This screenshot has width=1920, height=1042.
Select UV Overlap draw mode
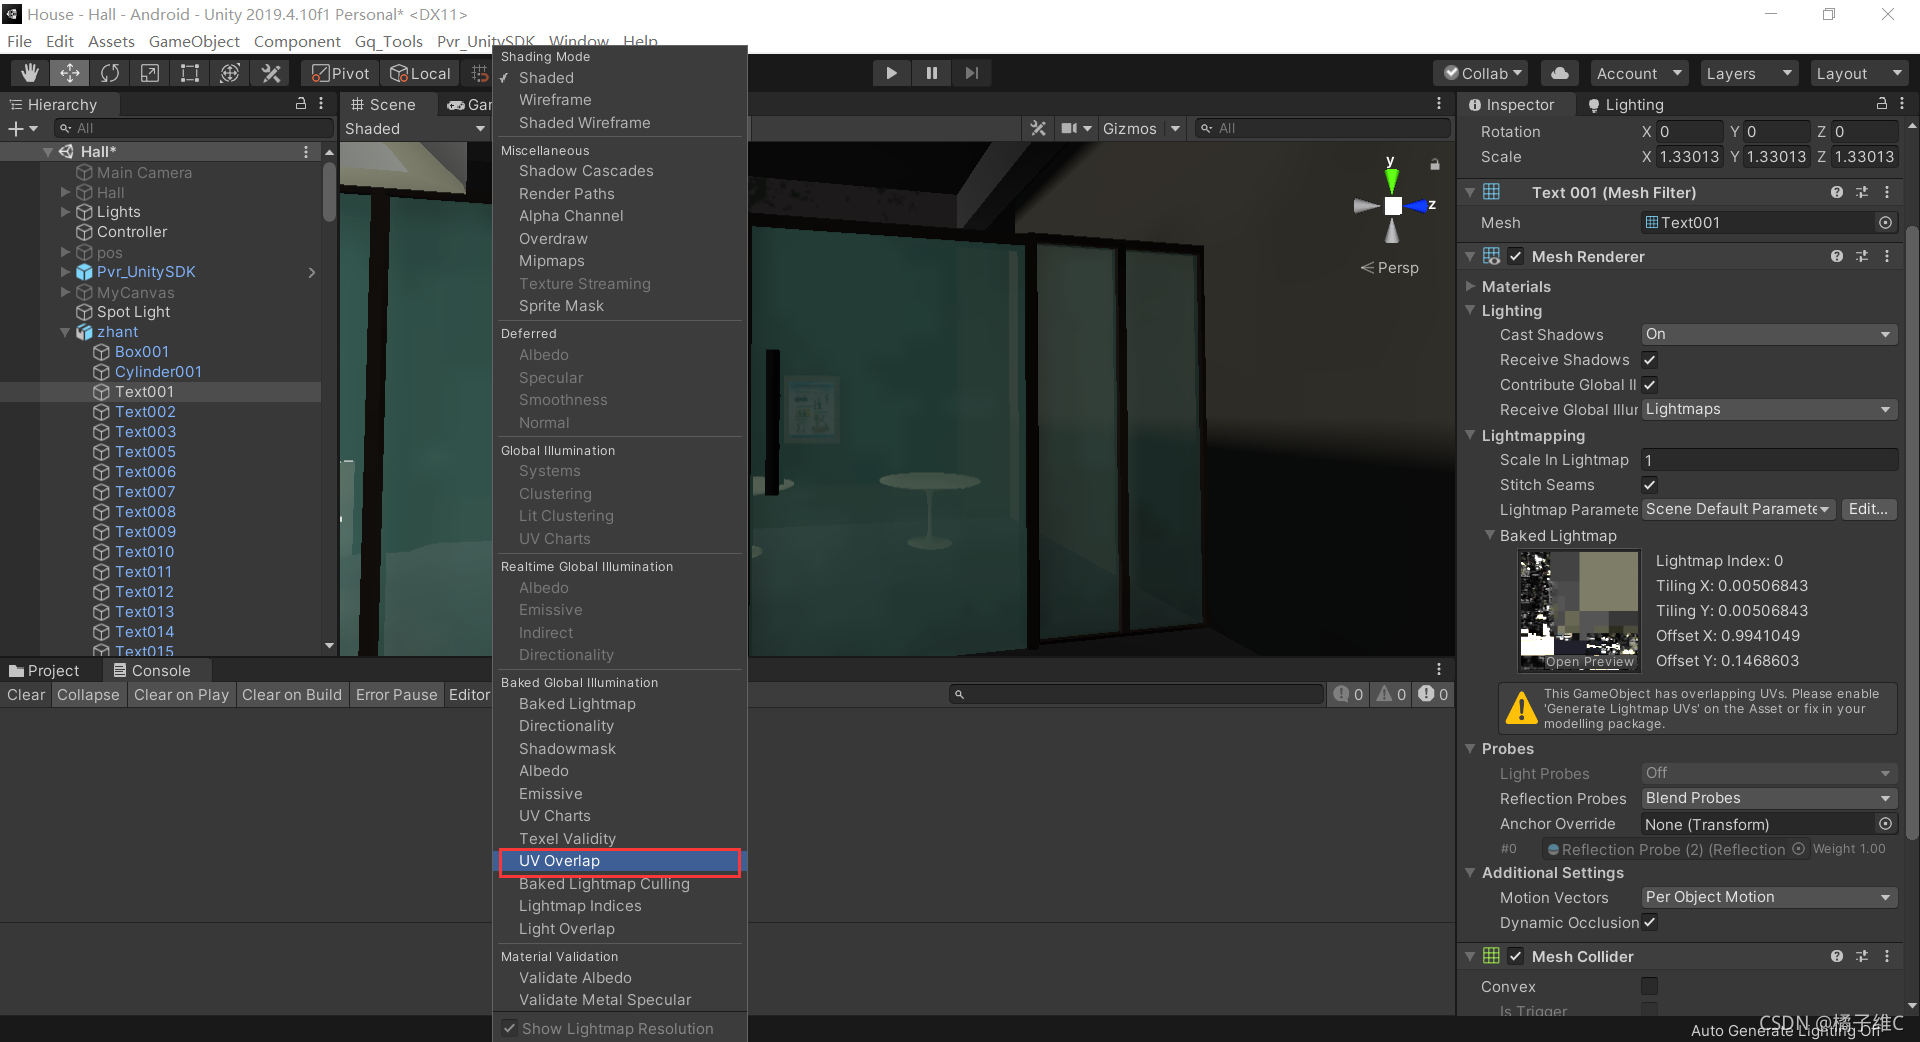click(620, 861)
